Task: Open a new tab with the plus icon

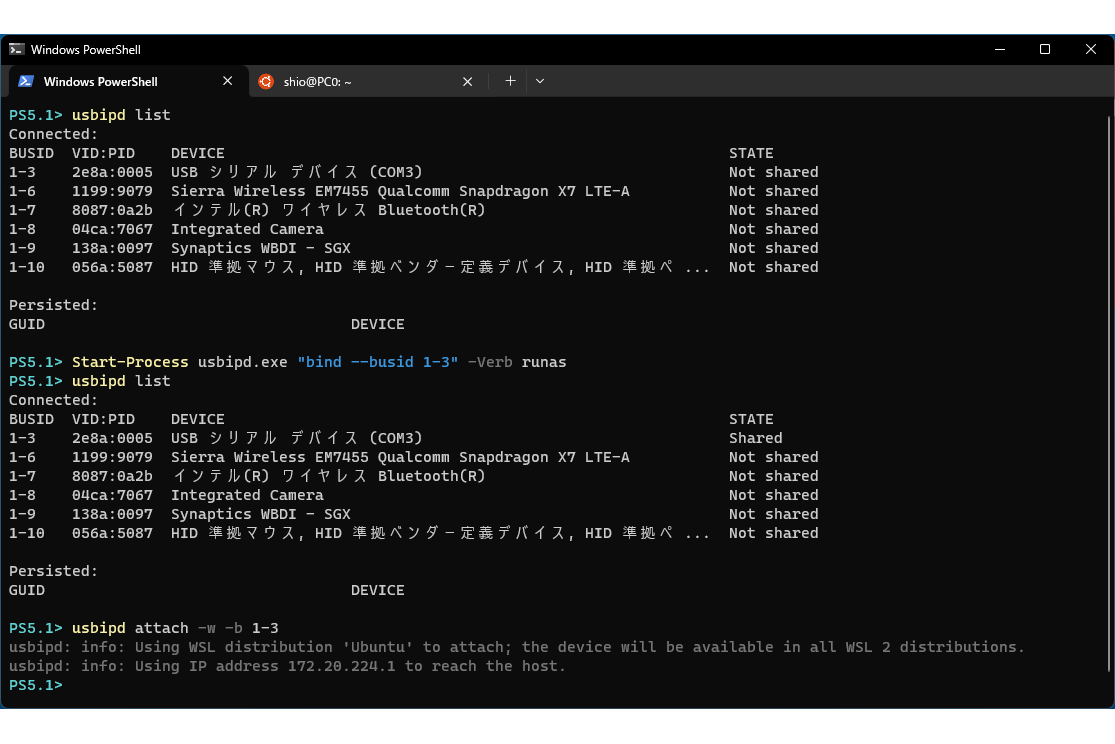Action: pyautogui.click(x=510, y=81)
